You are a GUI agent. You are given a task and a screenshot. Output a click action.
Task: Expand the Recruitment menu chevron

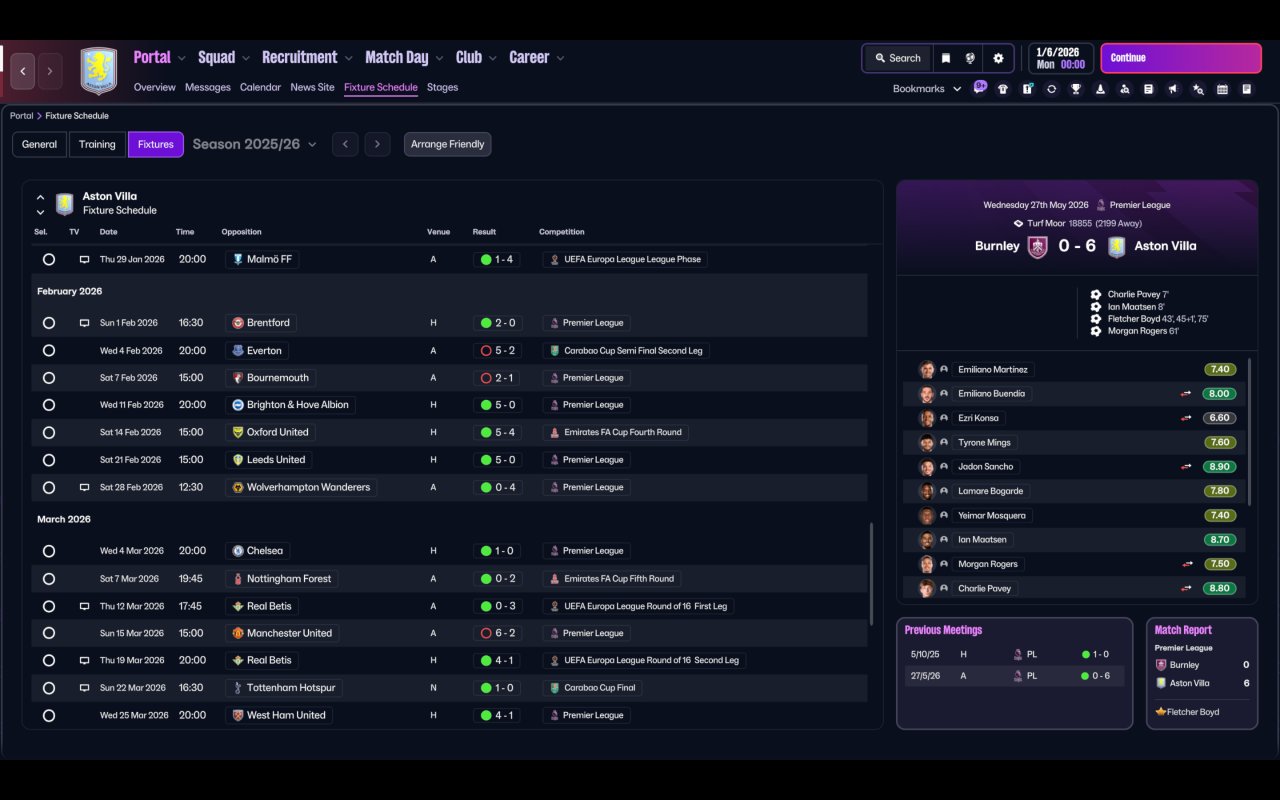click(349, 58)
